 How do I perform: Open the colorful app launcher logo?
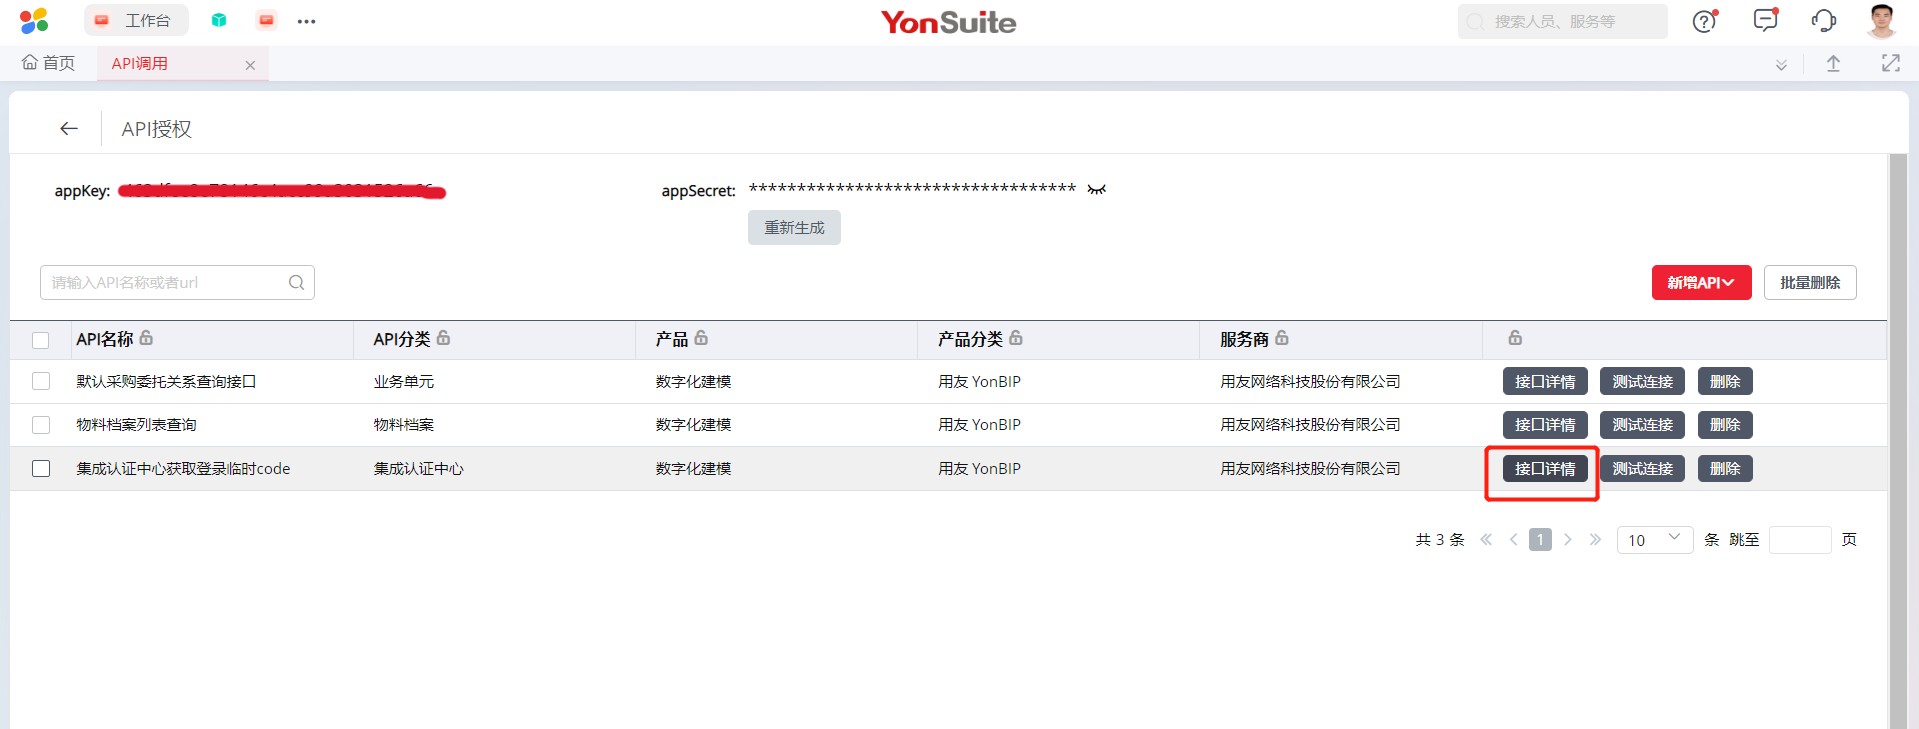(x=34, y=20)
